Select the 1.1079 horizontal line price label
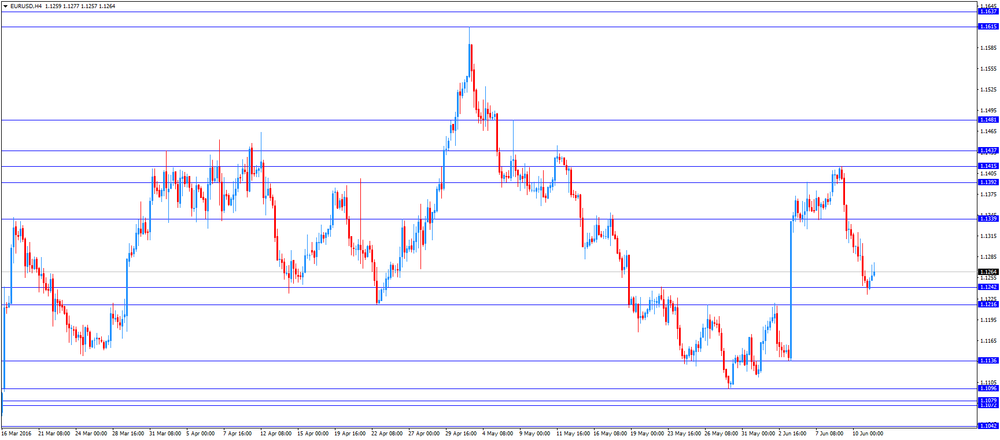The width and height of the screenshot is (1000, 440). [x=988, y=400]
